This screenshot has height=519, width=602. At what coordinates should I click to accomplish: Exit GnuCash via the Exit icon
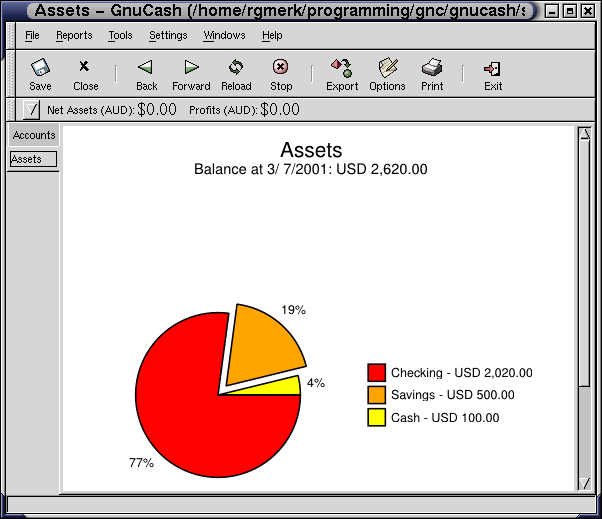pos(492,69)
